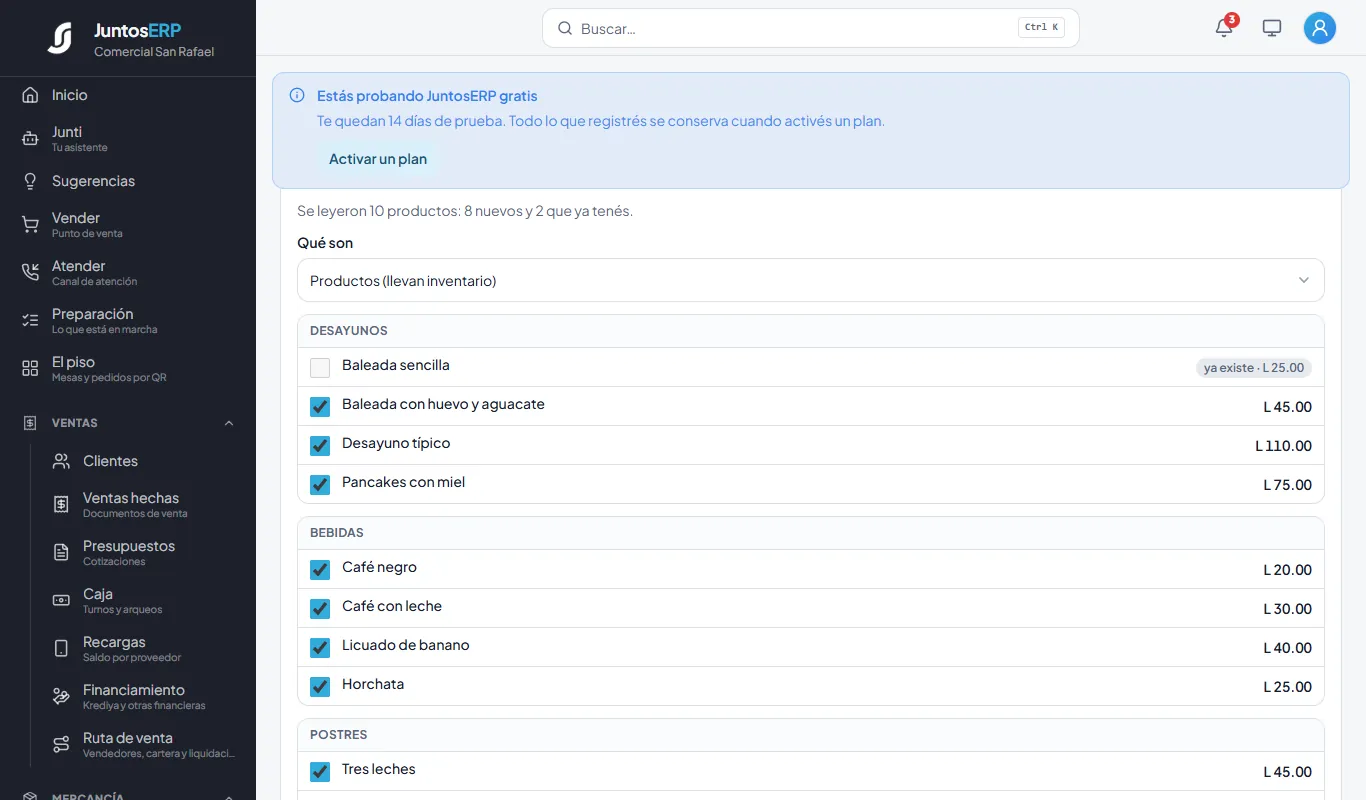Click the BEBIDAS group header
This screenshot has height=800, width=1366.
(811, 533)
